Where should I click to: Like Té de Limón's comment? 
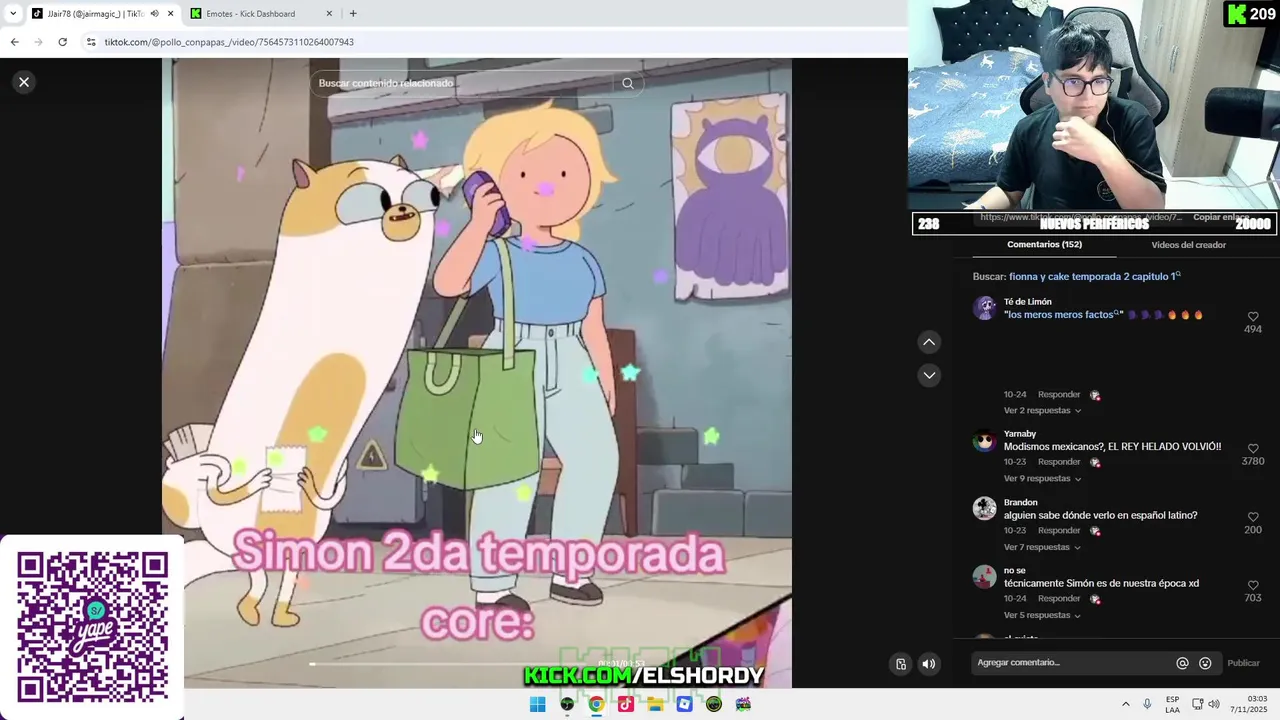tap(1253, 316)
